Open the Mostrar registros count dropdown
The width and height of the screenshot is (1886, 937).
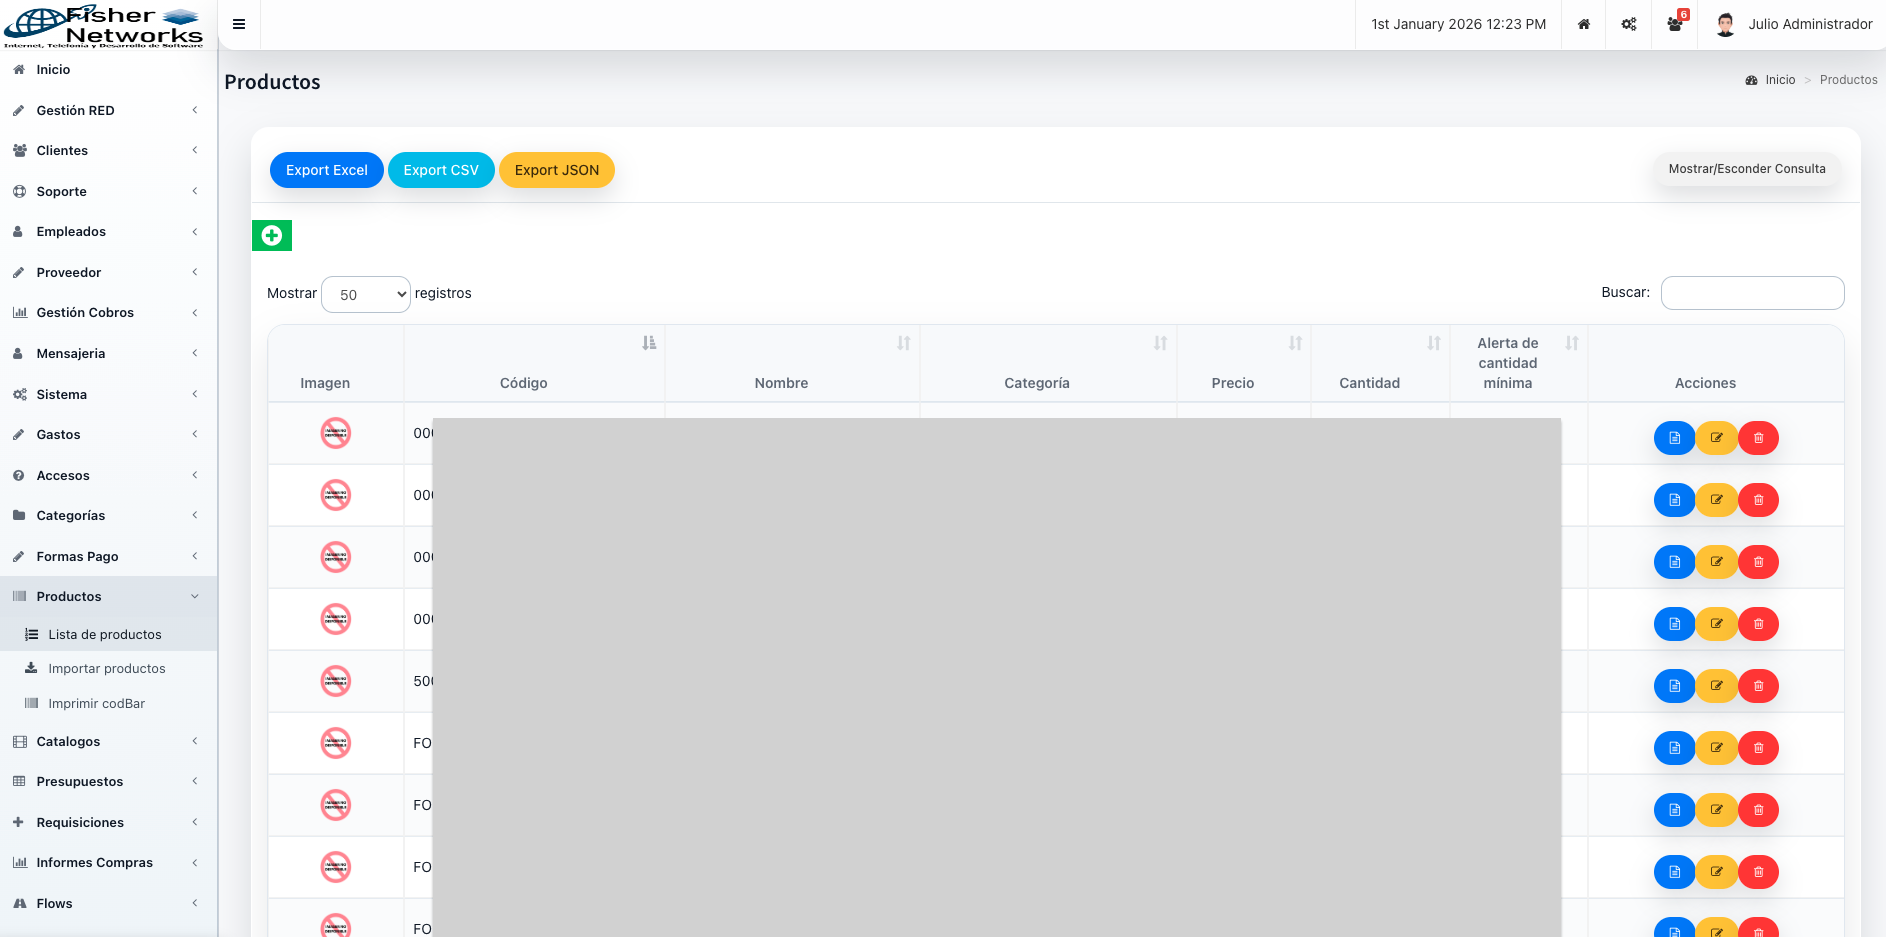366,295
